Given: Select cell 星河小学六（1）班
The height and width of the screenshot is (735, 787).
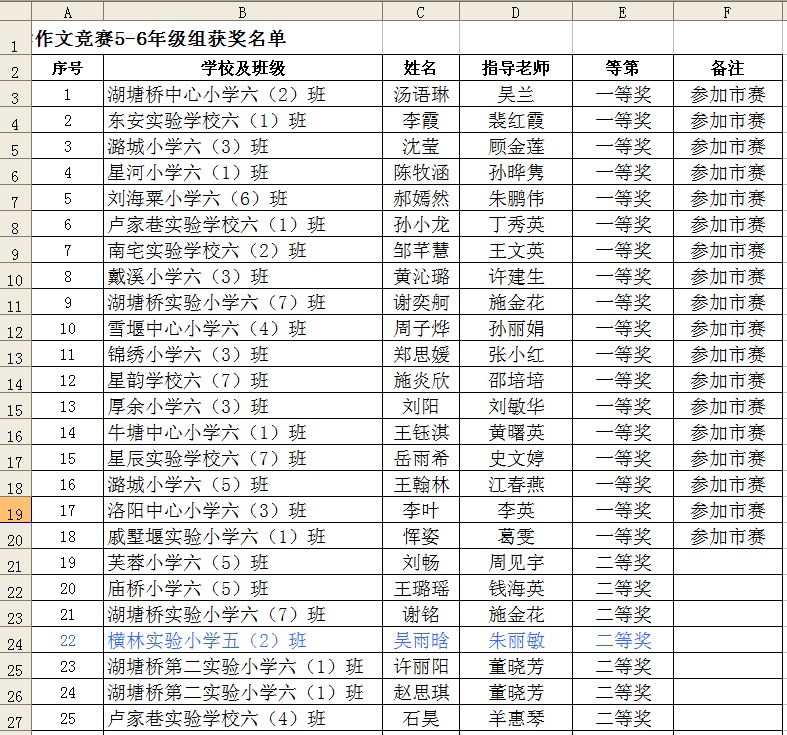Looking at the screenshot, I should (x=243, y=172).
